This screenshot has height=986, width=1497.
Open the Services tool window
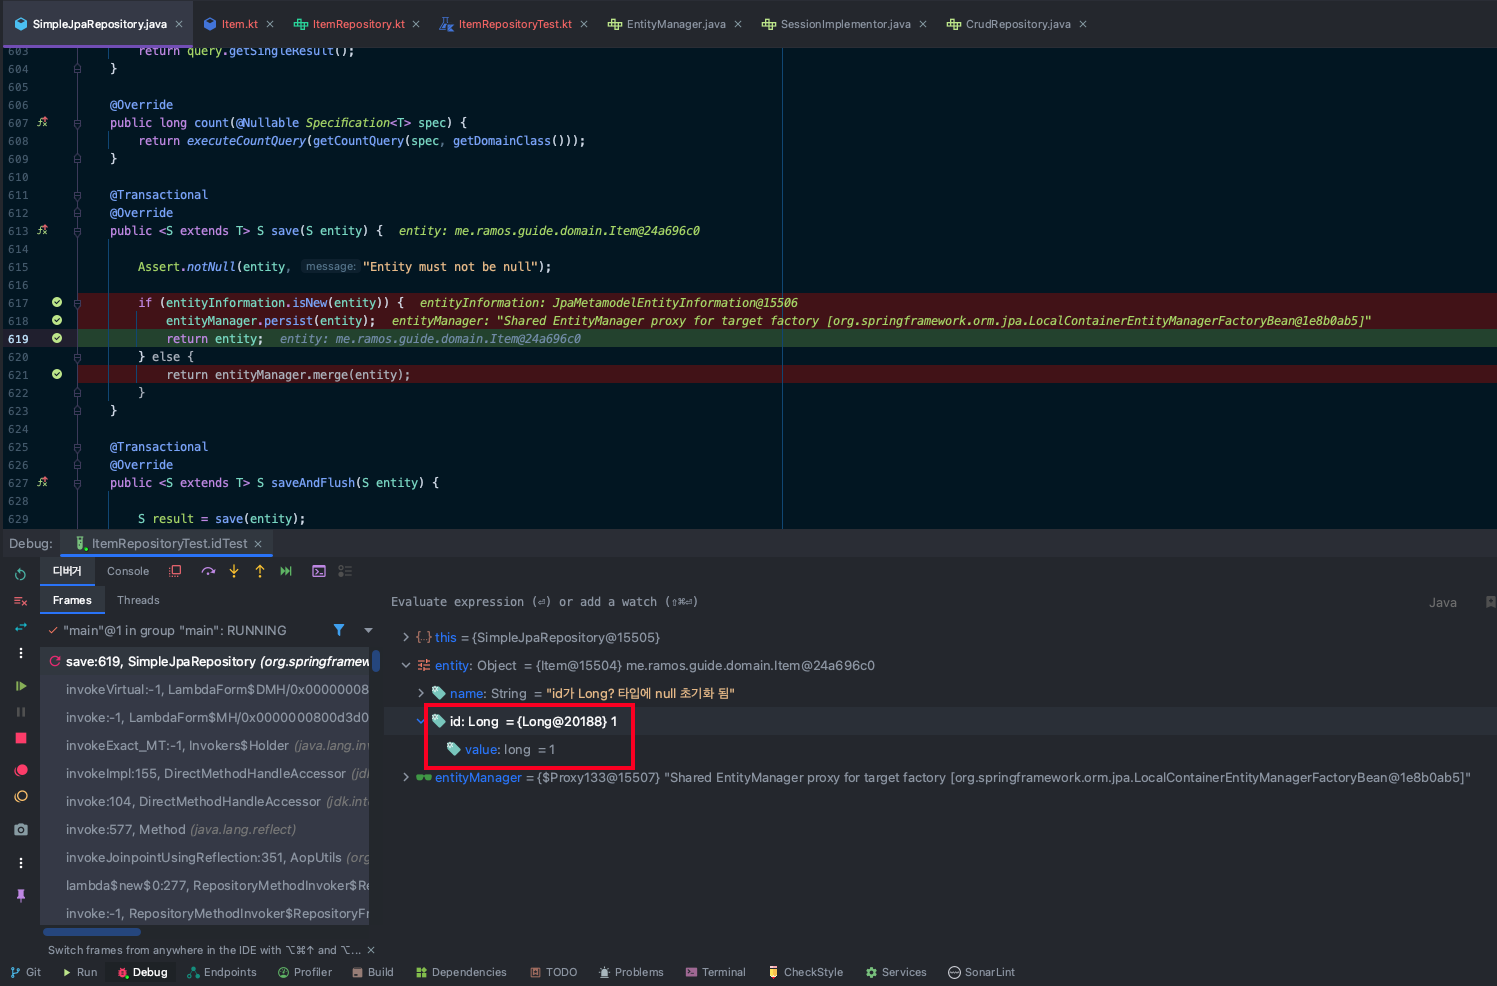click(x=896, y=972)
